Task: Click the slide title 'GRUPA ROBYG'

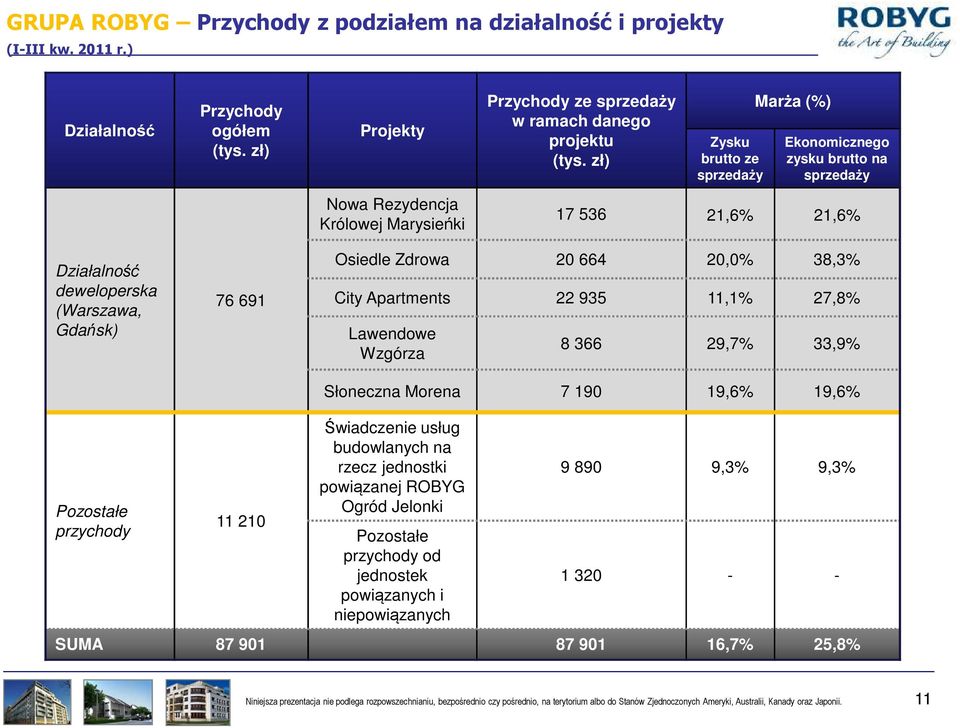Action: (88, 22)
